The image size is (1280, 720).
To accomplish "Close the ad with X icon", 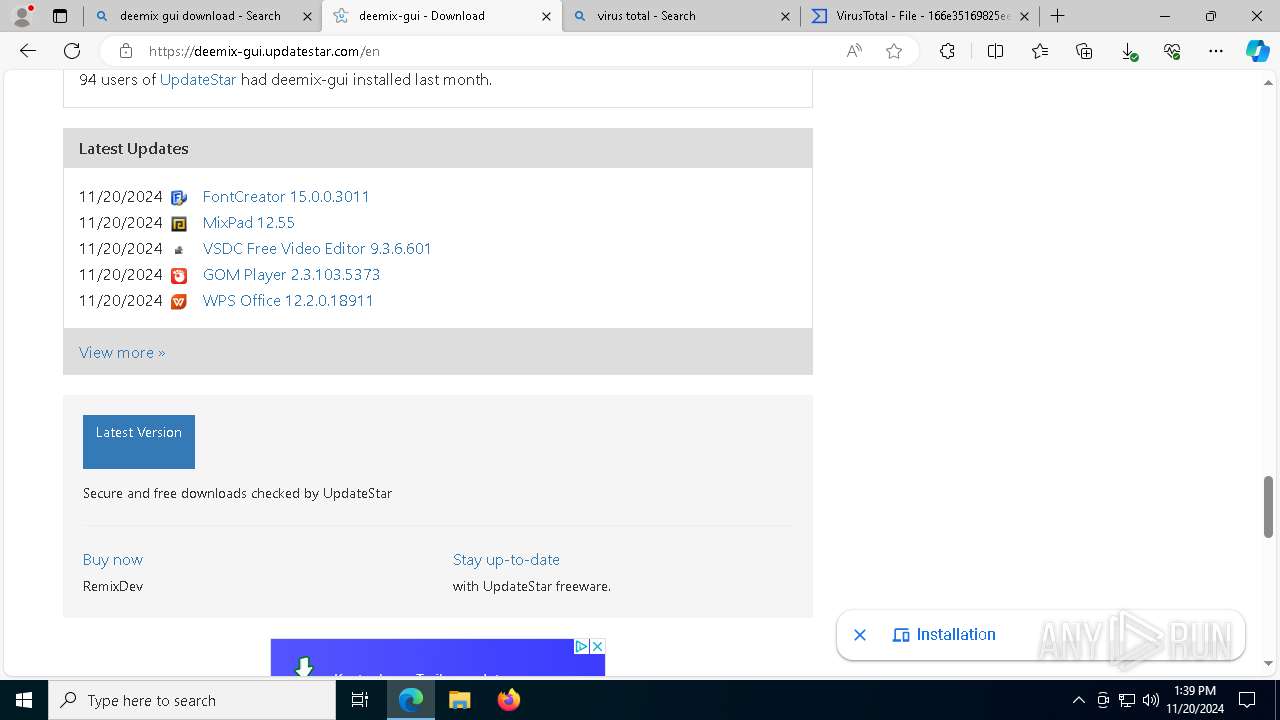I will point(597,647).
